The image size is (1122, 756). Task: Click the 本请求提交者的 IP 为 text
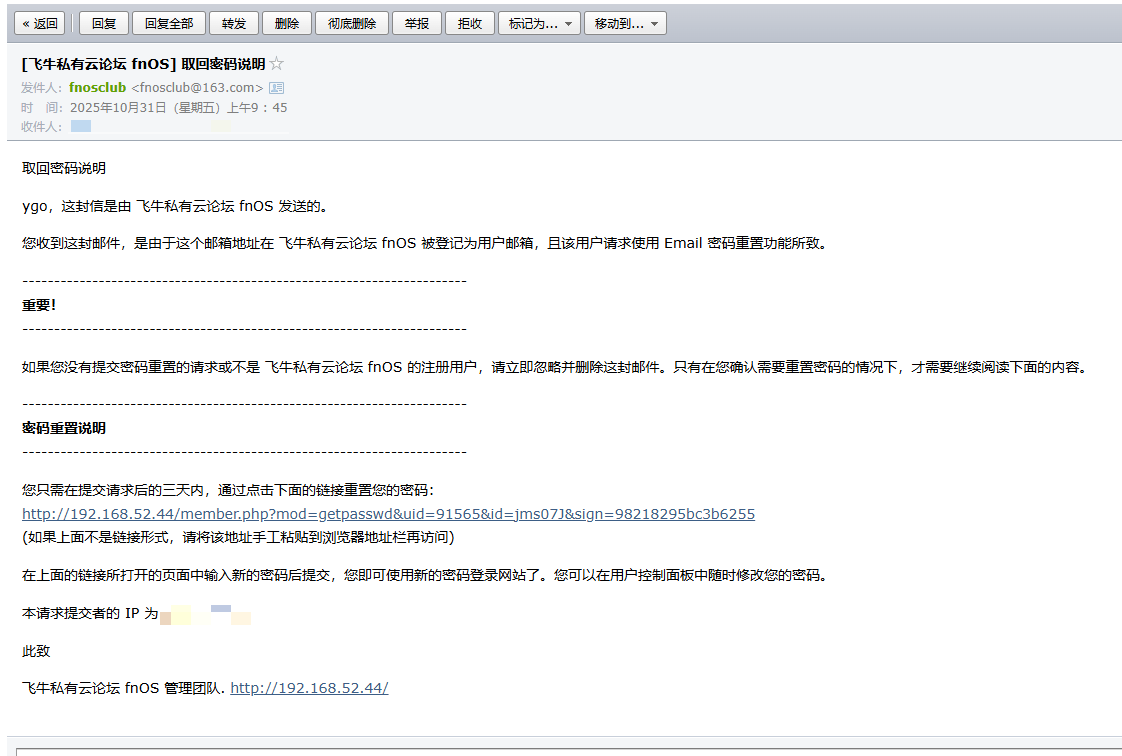(89, 613)
